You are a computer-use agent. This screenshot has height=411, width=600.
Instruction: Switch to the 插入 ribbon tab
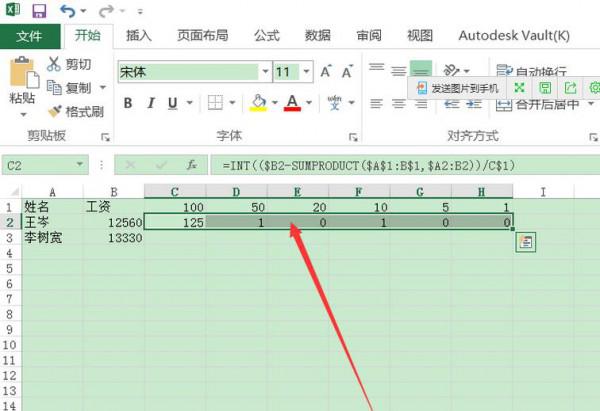coord(139,36)
